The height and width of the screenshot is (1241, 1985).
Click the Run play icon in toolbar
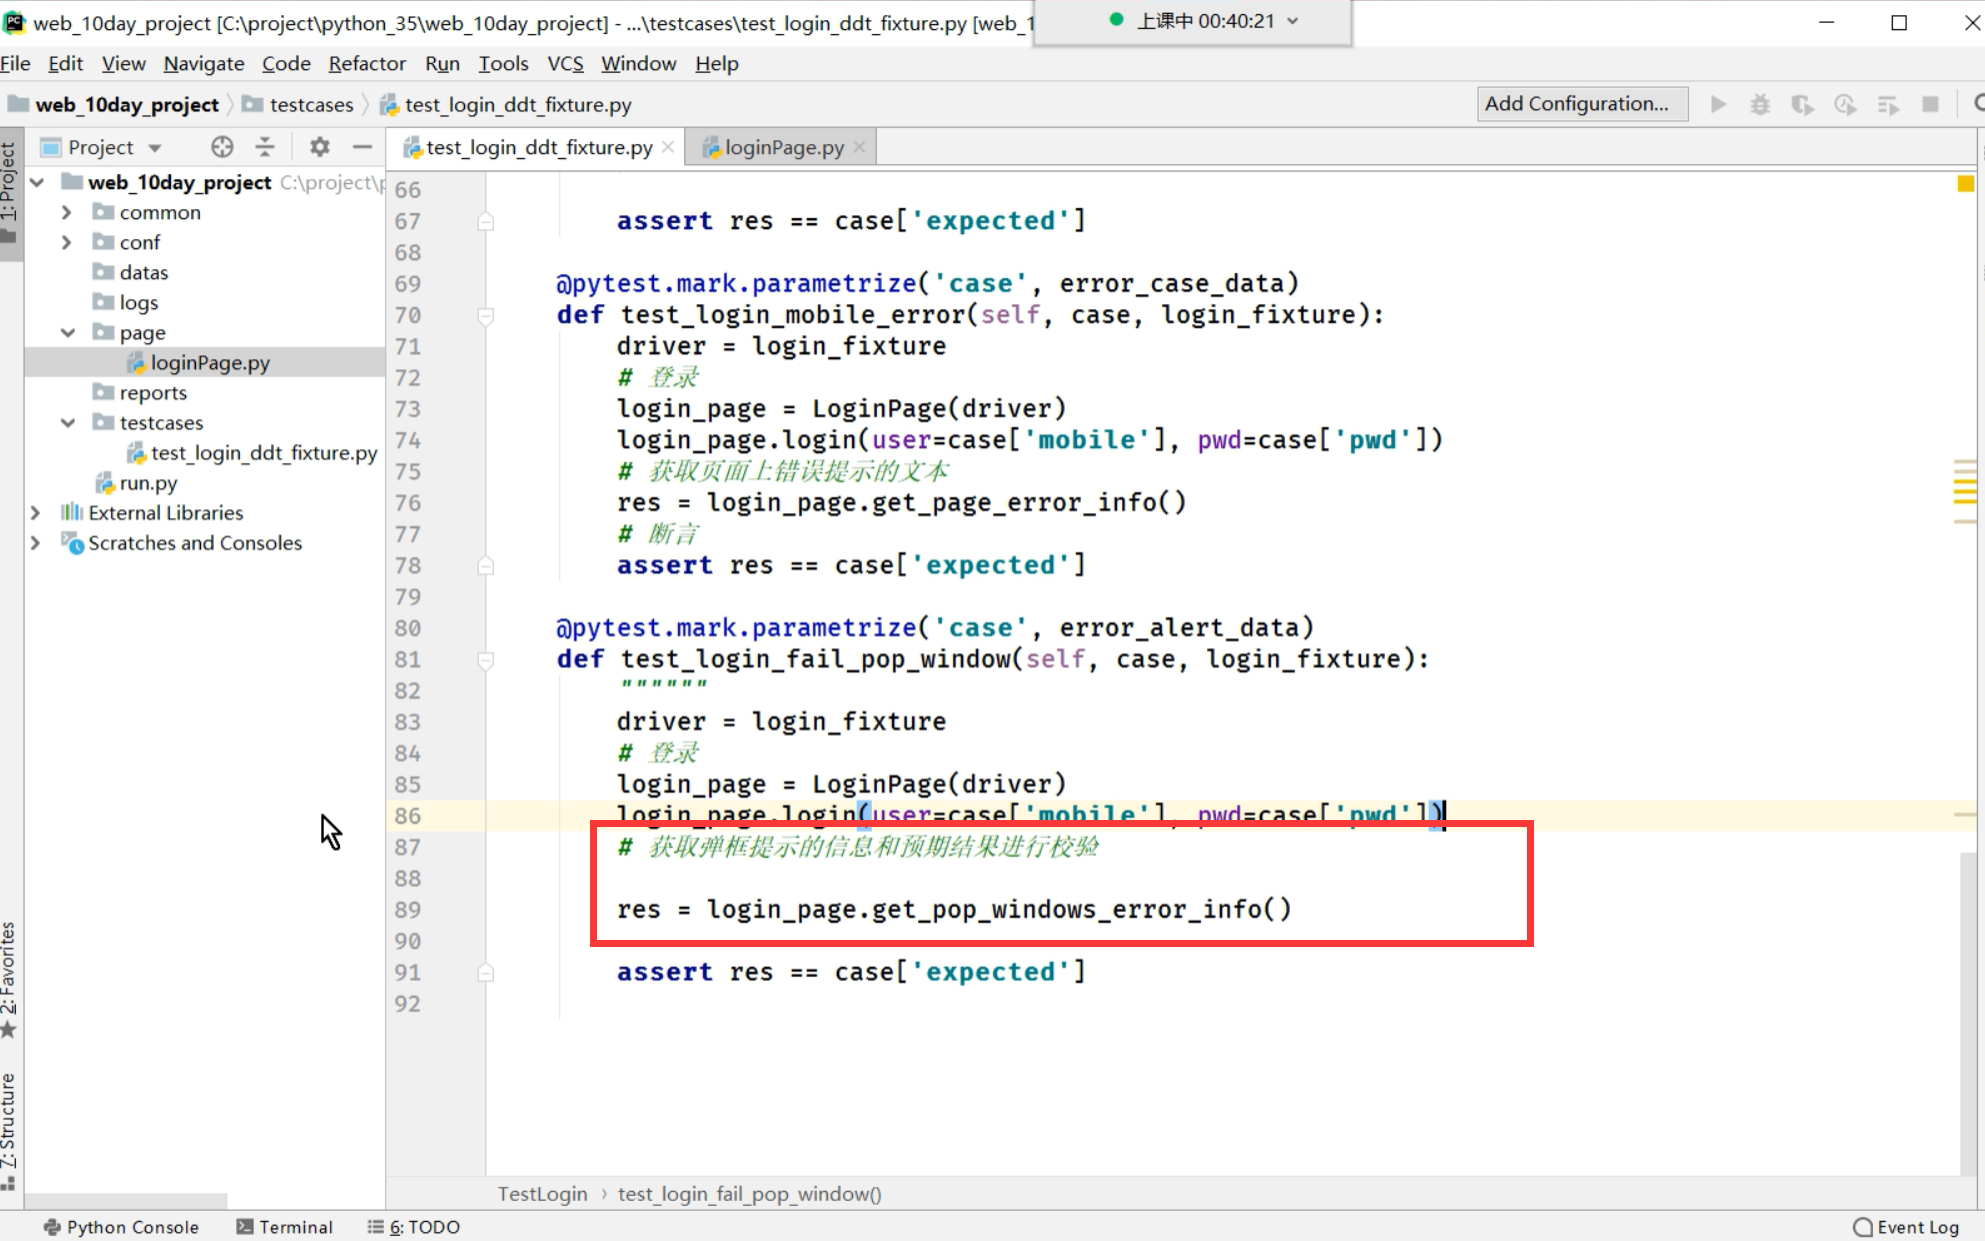[x=1718, y=104]
